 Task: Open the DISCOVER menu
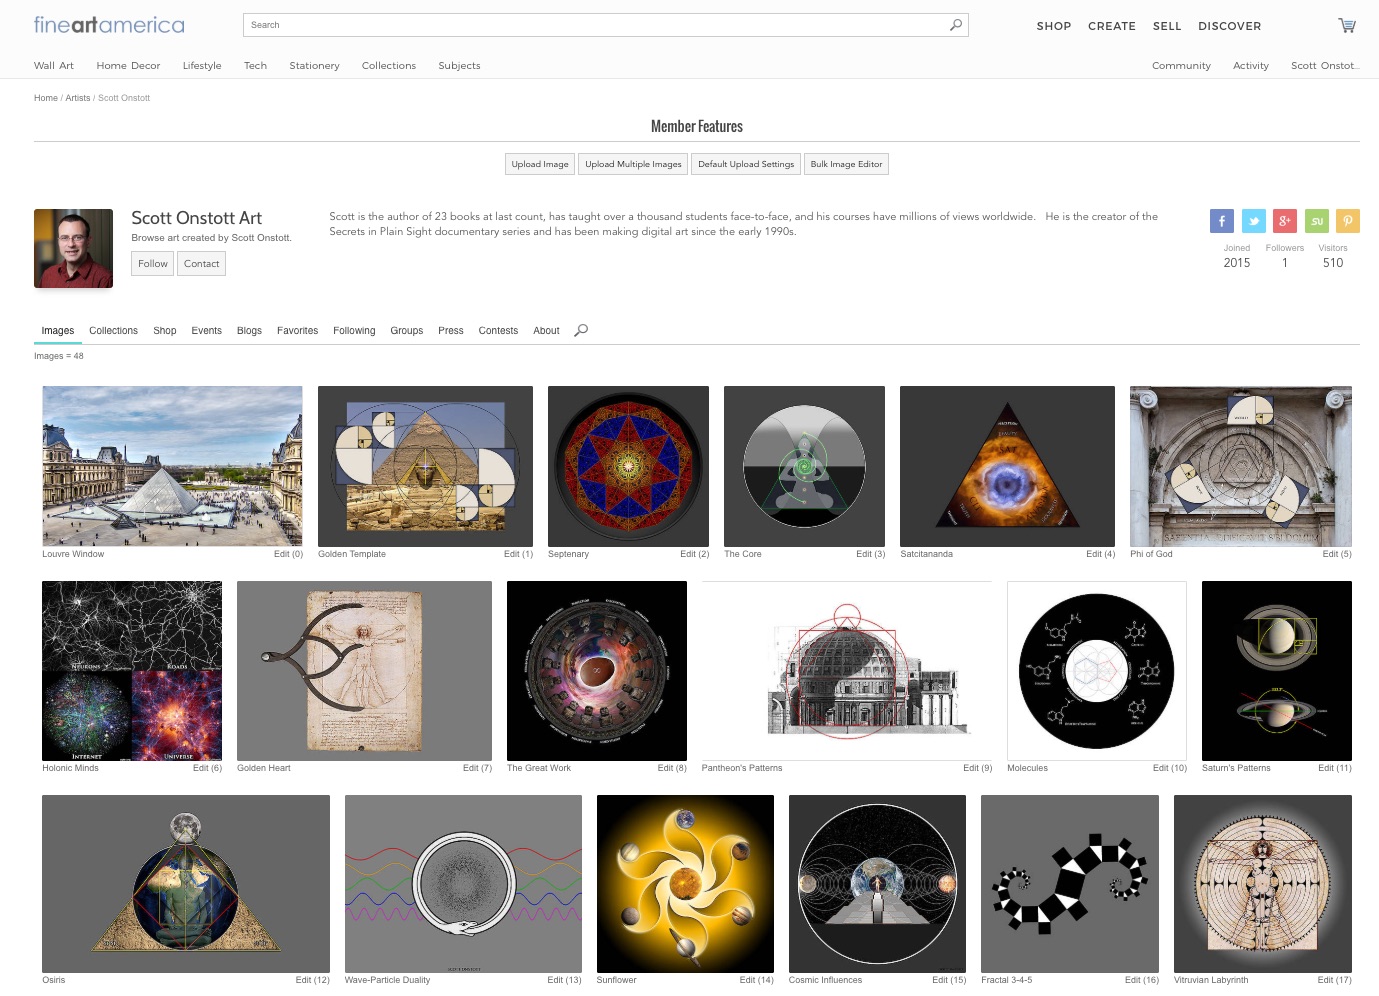tap(1230, 26)
